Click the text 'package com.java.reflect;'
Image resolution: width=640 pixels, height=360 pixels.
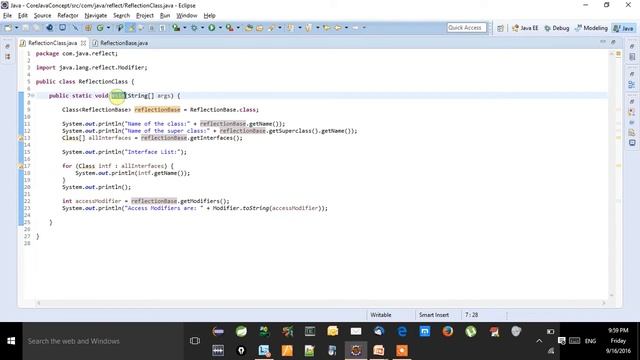[77, 53]
